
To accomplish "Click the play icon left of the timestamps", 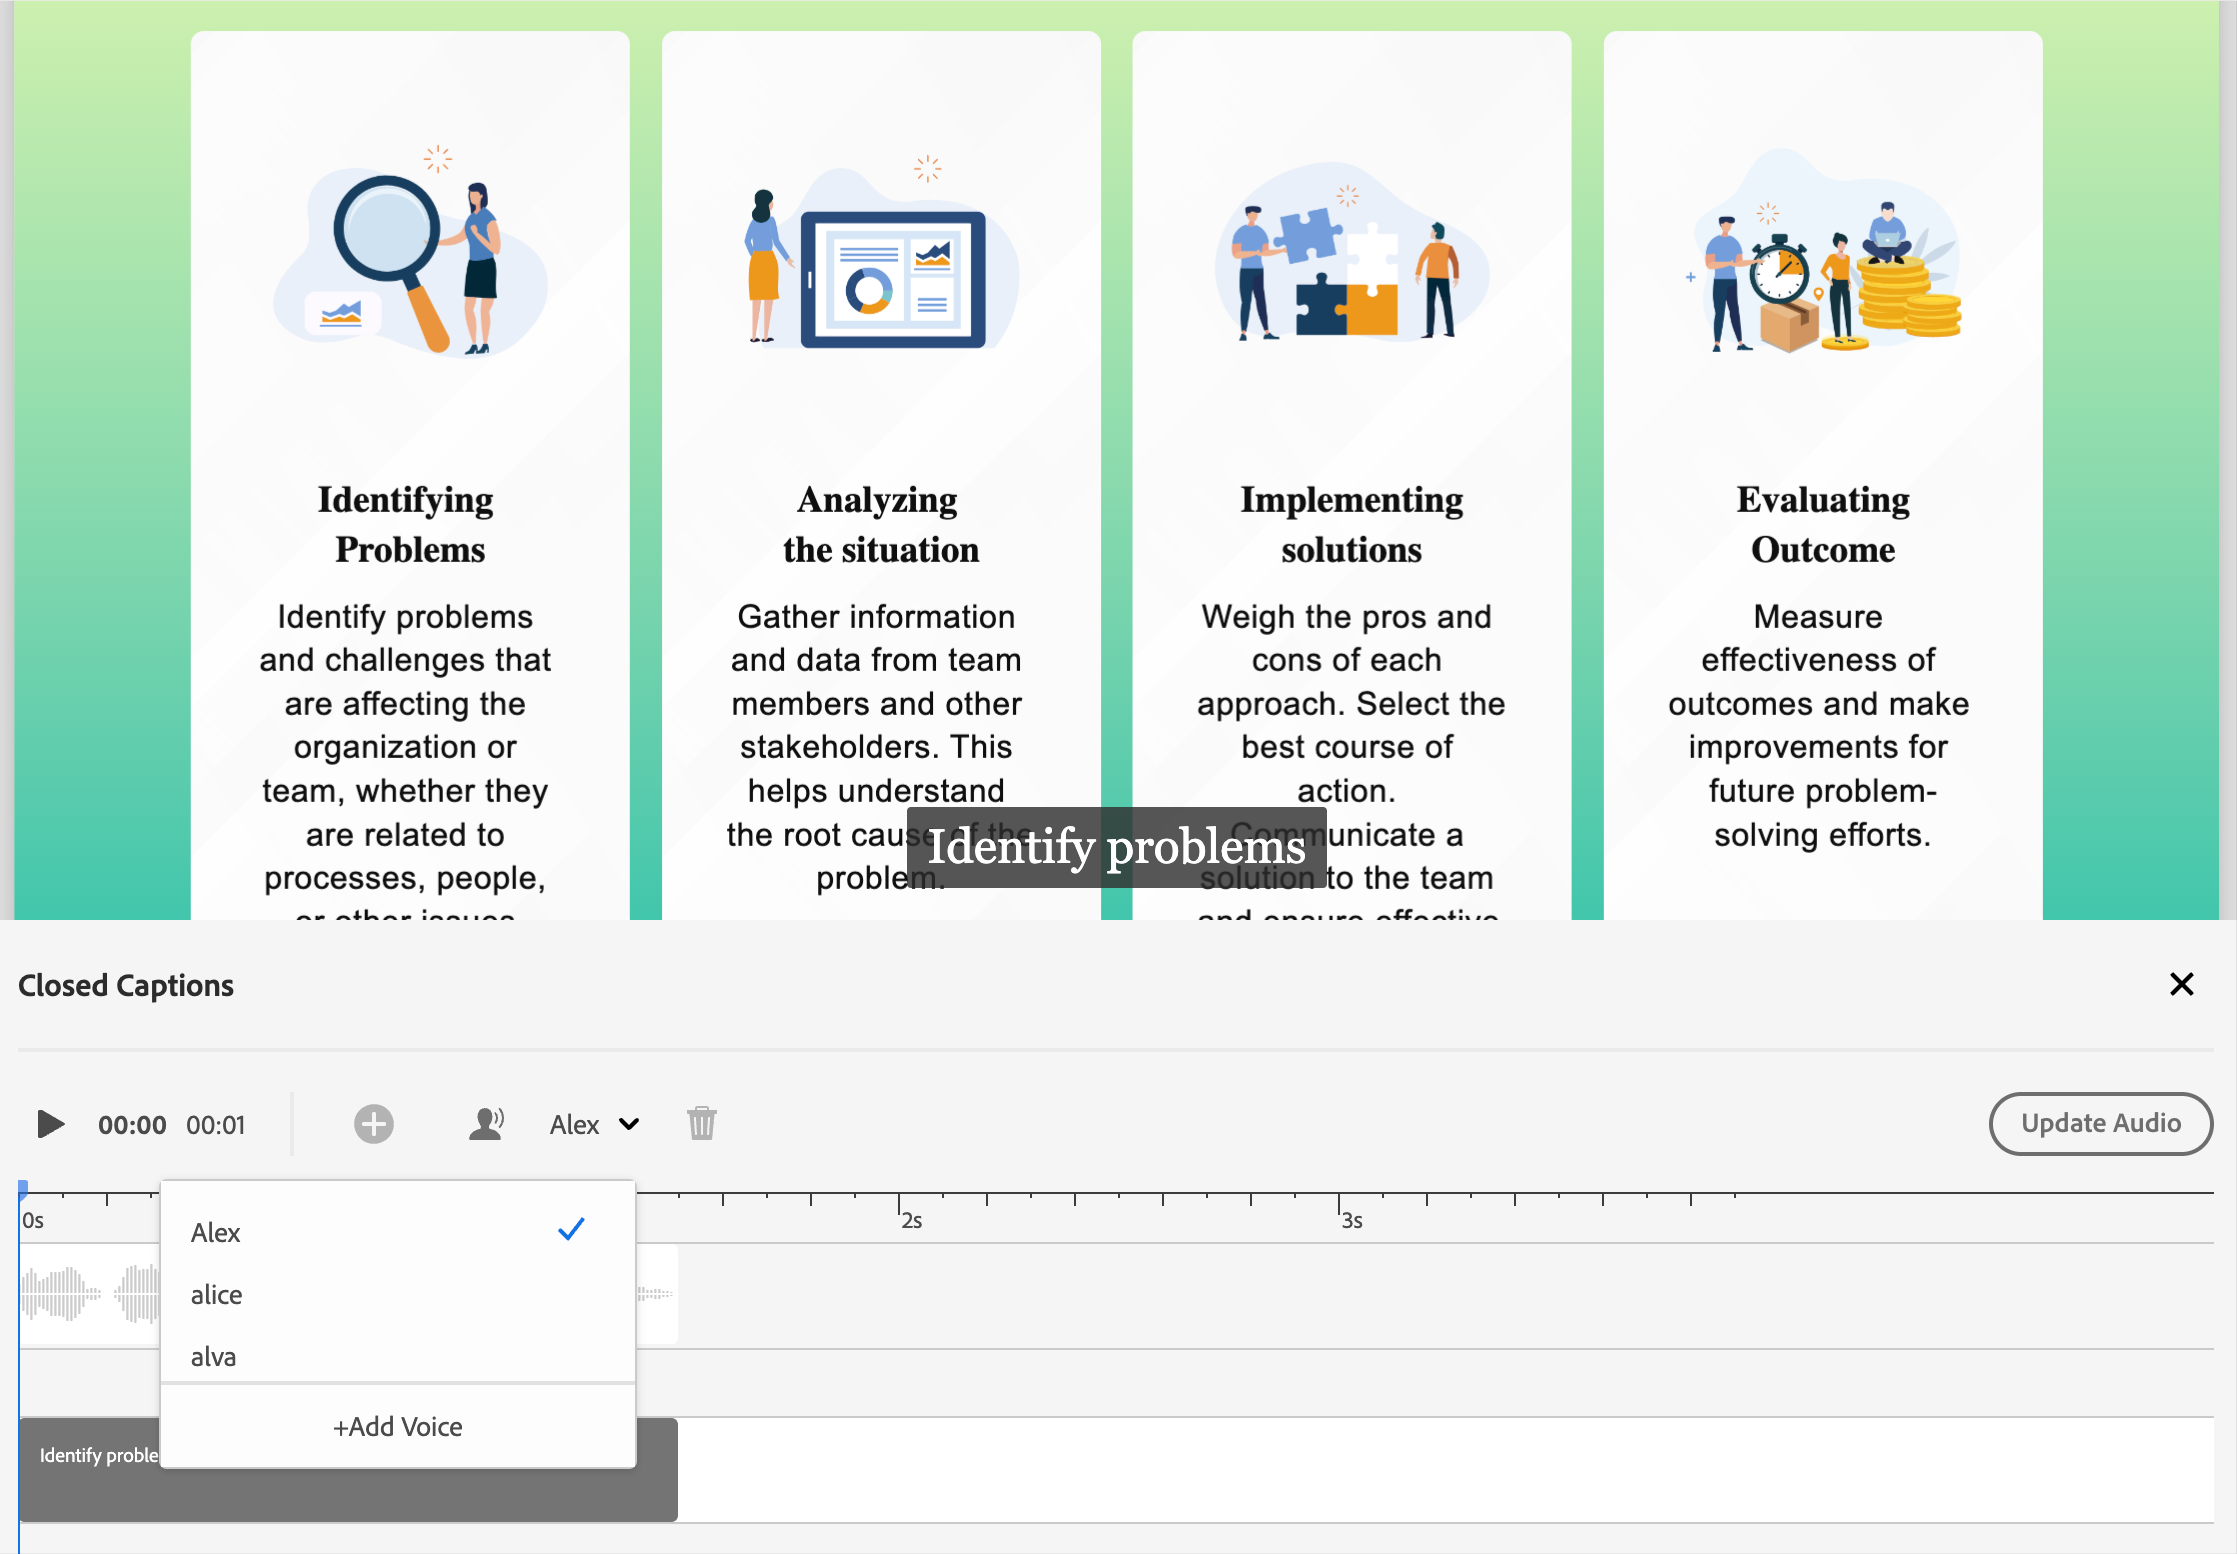I will [x=50, y=1123].
